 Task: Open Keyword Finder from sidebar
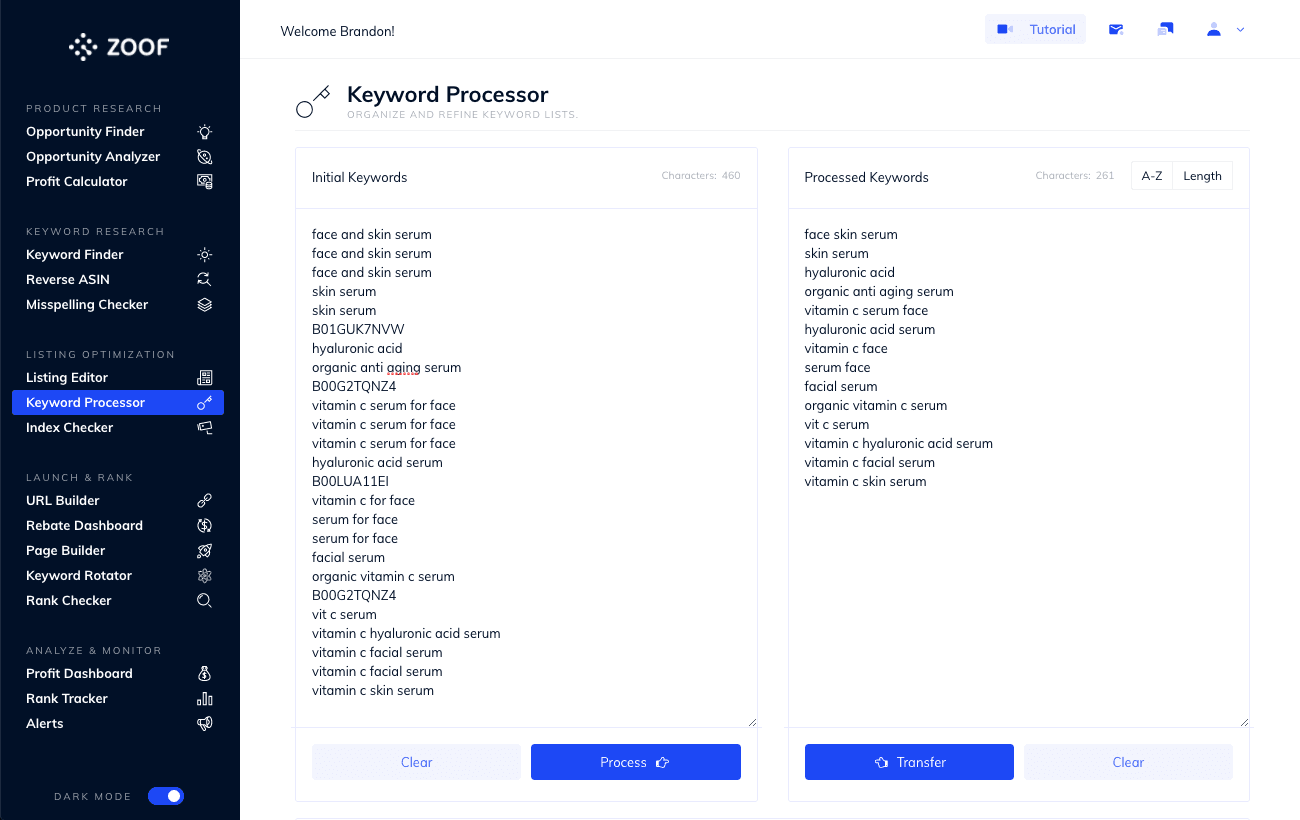(75, 255)
